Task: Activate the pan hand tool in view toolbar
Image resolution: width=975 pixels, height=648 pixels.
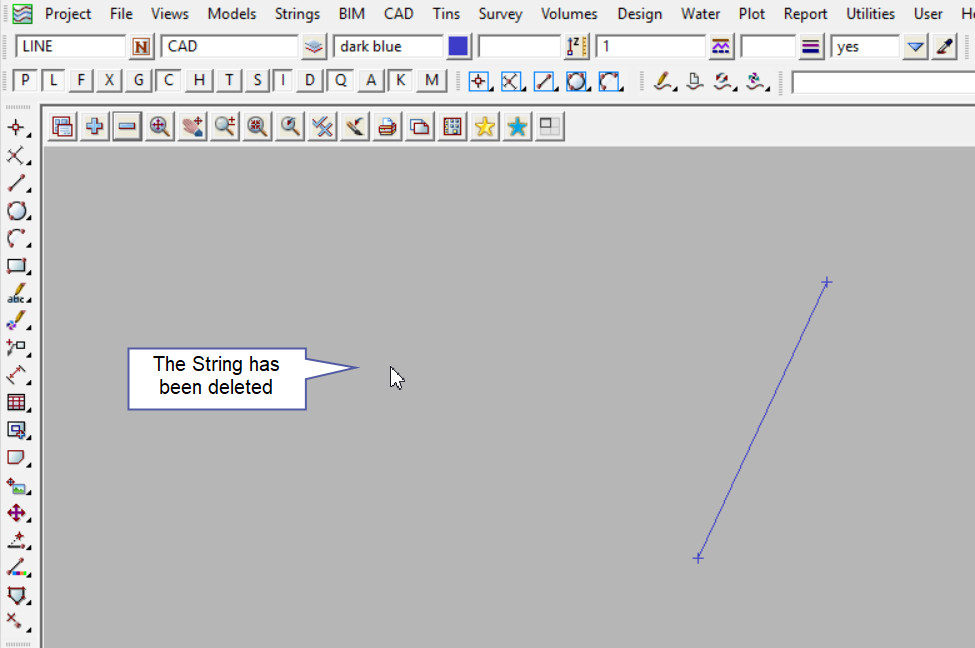Action: (x=193, y=127)
